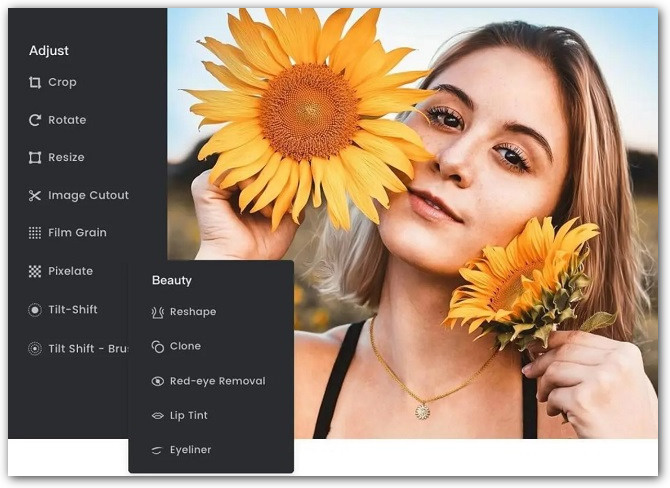This screenshot has height=488, width=670.
Task: Select the Crop tool icon
Action: (35, 83)
